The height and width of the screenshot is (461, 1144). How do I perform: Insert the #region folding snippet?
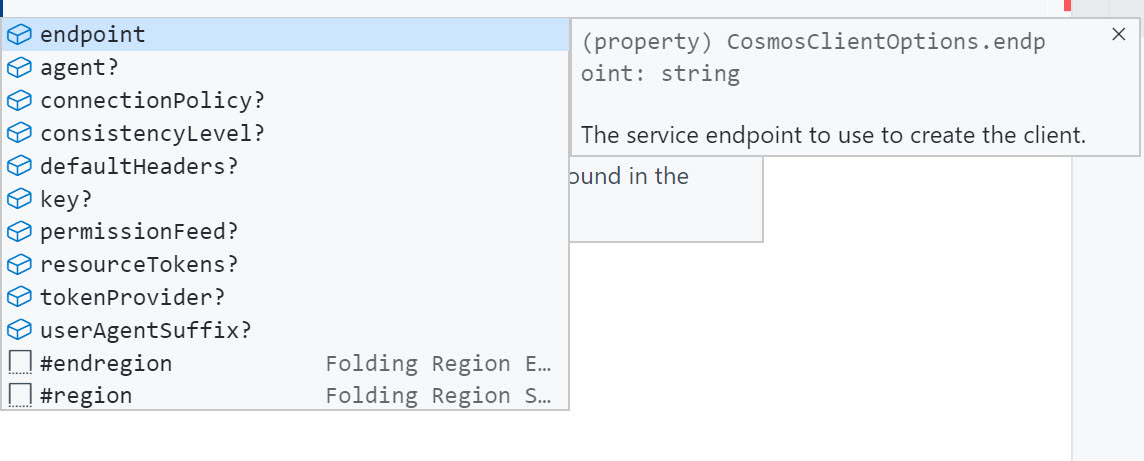(86, 396)
